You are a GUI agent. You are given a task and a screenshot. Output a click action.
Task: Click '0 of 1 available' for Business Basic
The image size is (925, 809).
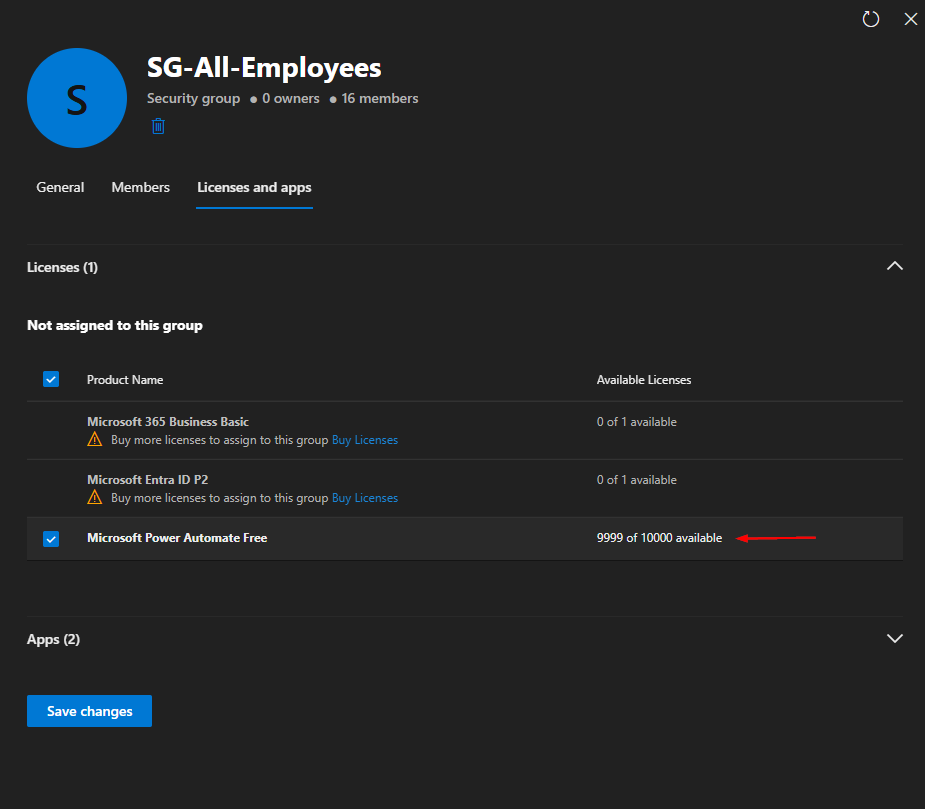pyautogui.click(x=637, y=422)
